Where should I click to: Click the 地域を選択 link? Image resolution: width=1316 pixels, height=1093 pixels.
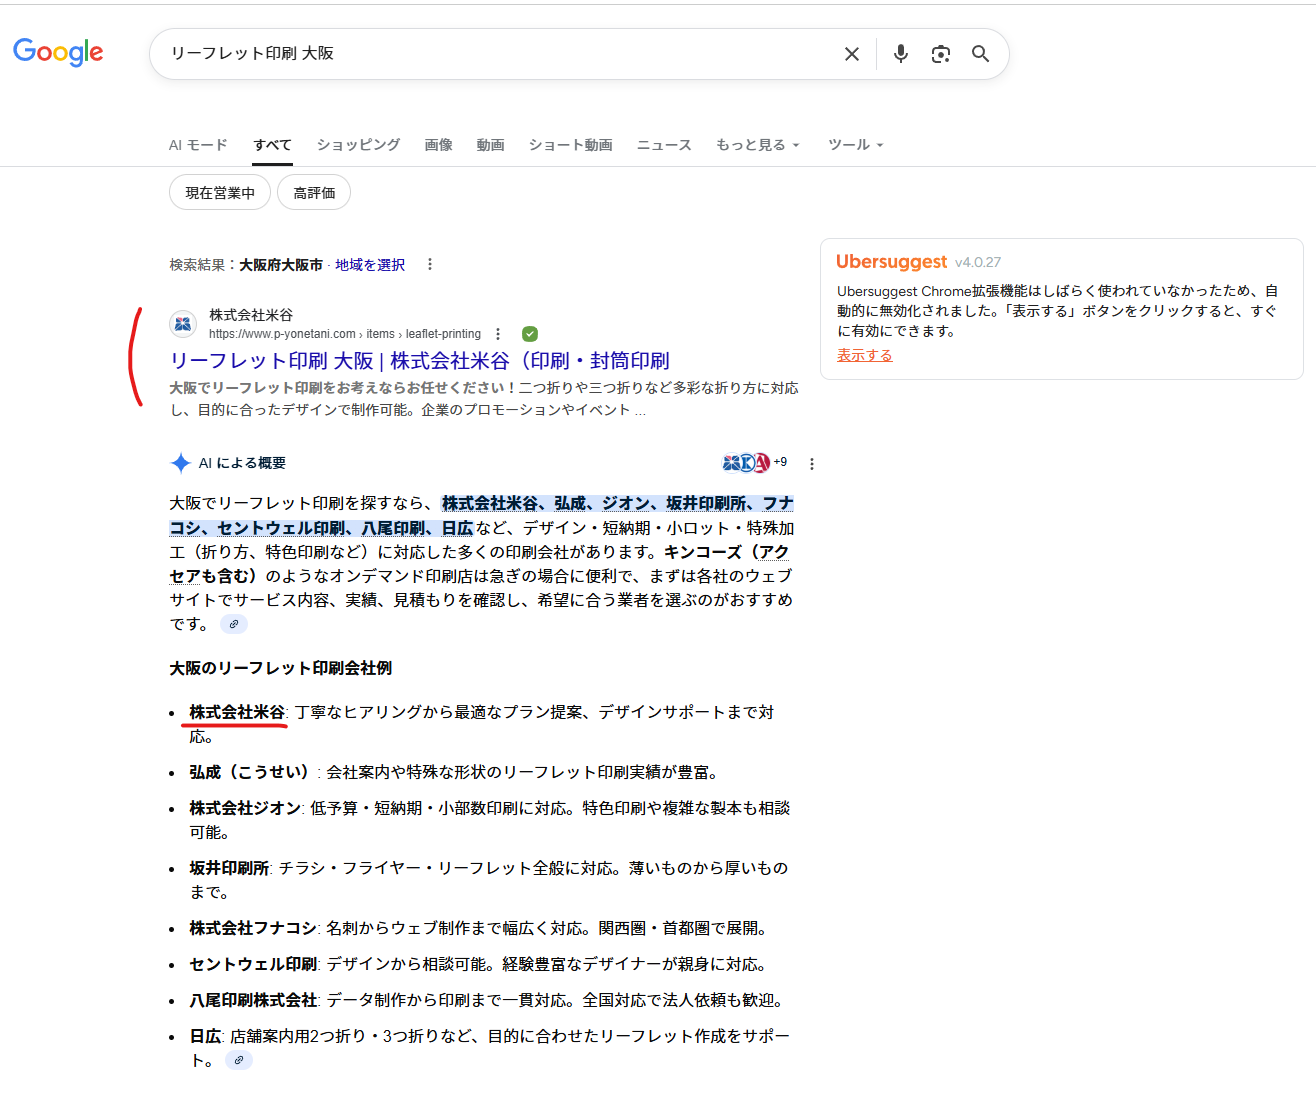point(370,265)
